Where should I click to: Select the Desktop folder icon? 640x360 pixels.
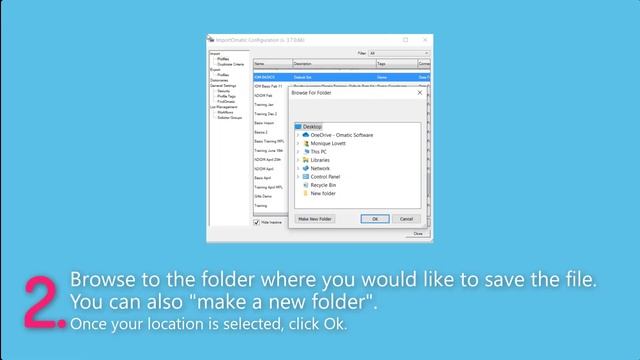pos(298,127)
